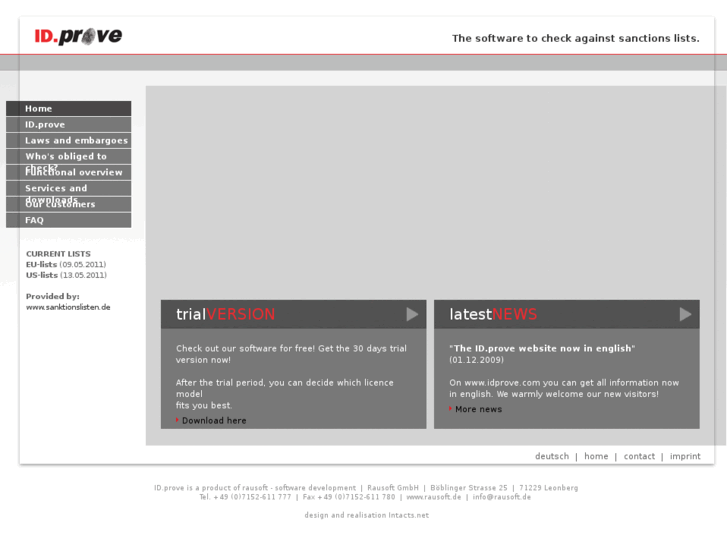Open Who's obliged to check? page
Image resolution: width=727 pixels, height=545 pixels.
pyautogui.click(x=69, y=156)
